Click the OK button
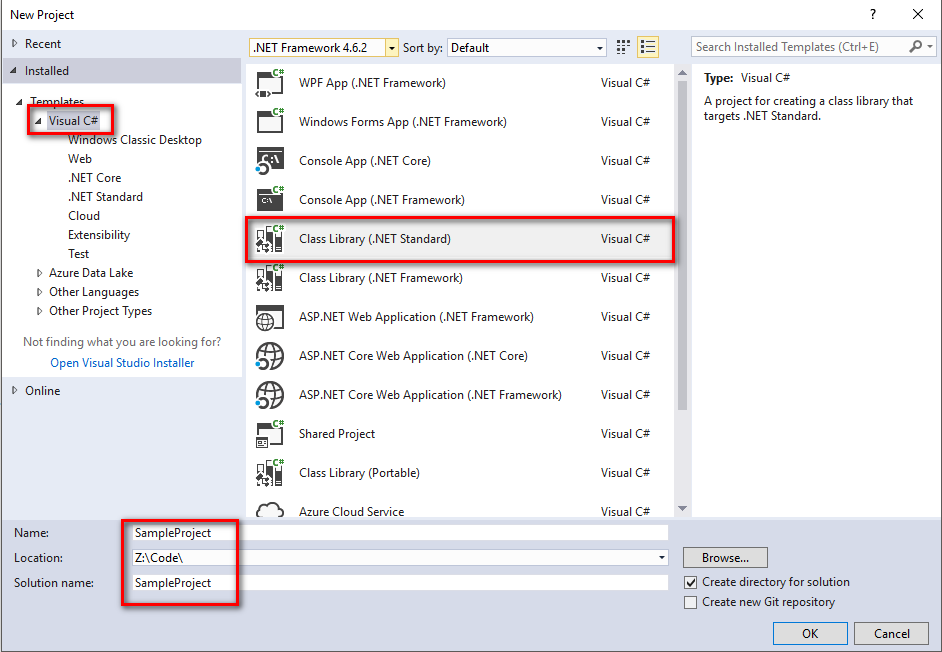Screen dimensions: 942x652 tap(810, 633)
